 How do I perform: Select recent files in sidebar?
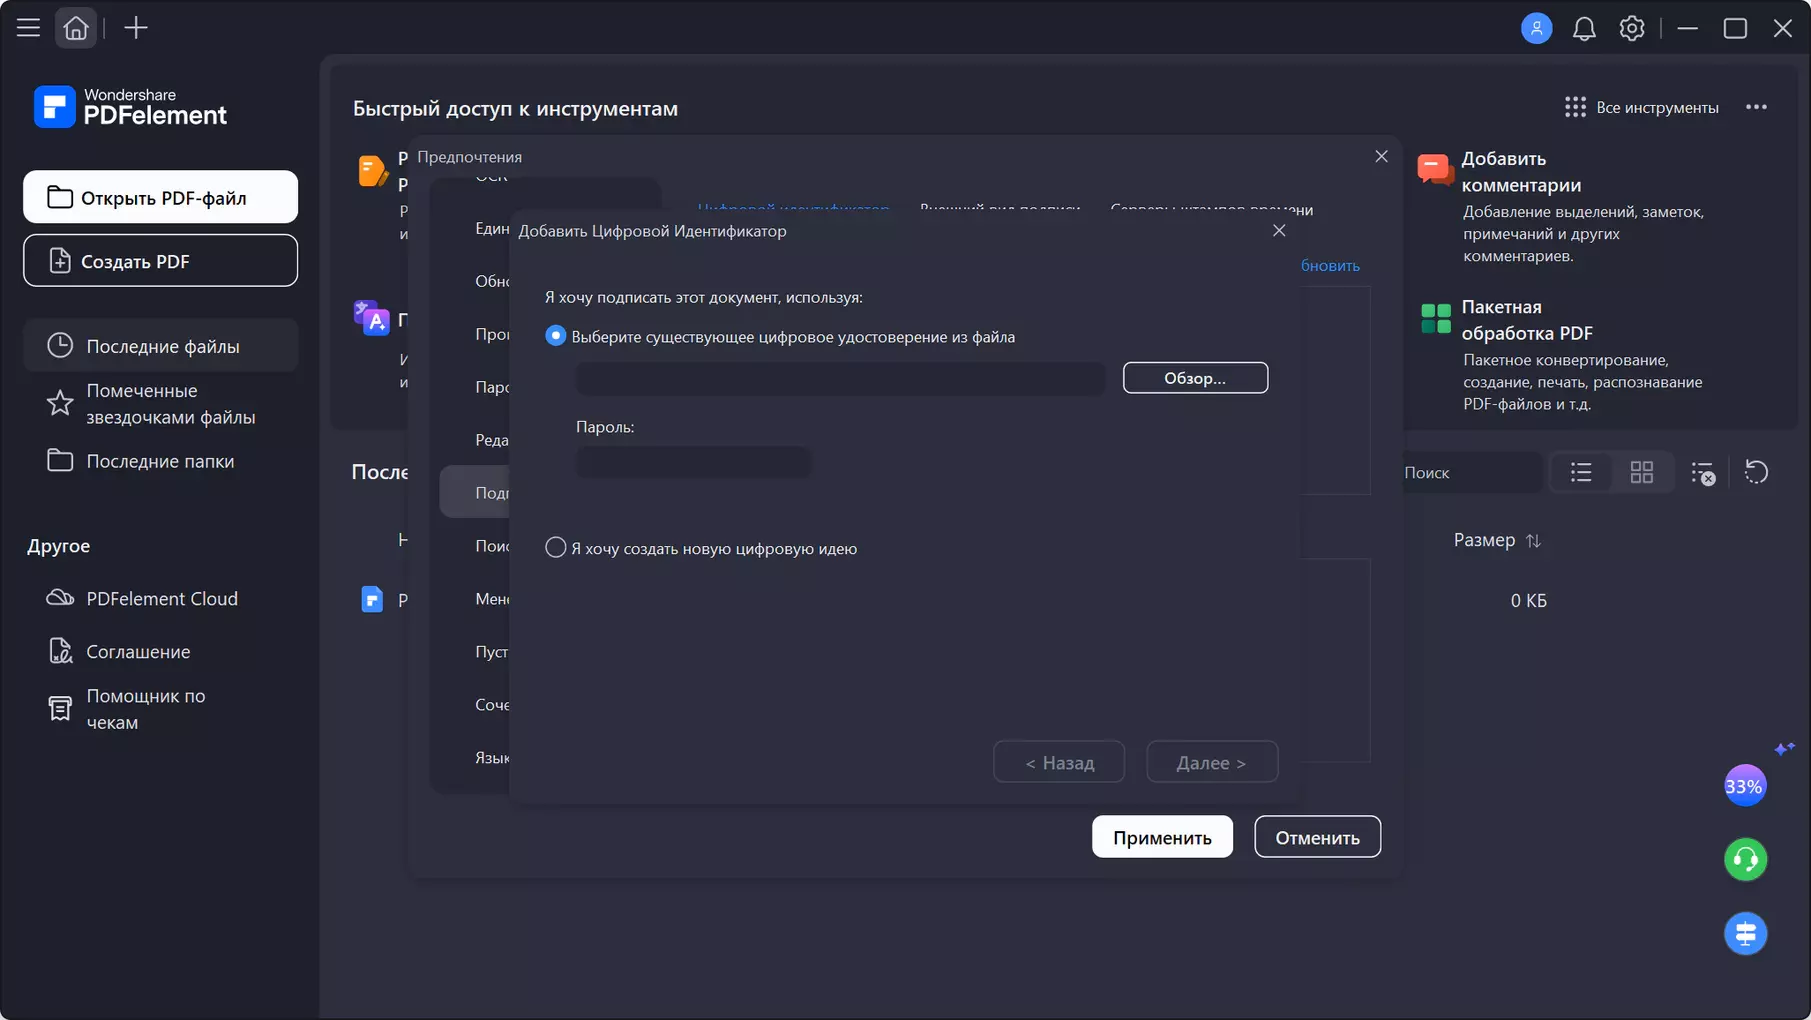tap(160, 346)
